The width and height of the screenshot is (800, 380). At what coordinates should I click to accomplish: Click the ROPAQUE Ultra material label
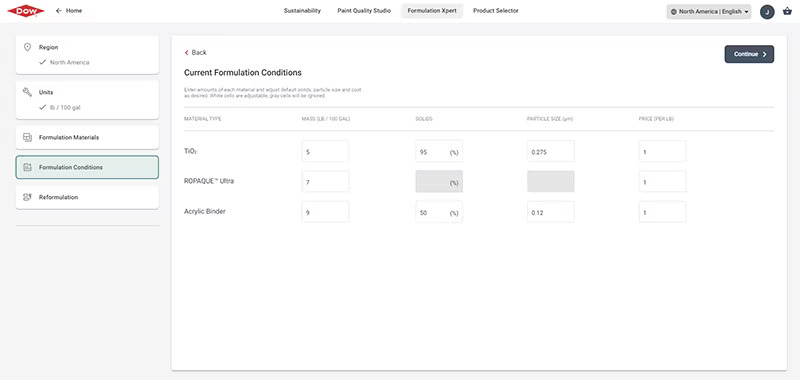click(209, 181)
